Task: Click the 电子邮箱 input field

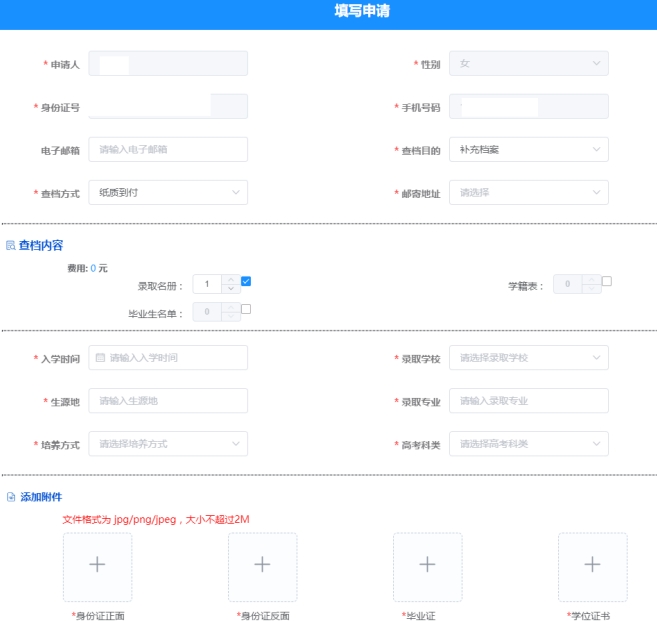Action: click(x=167, y=149)
